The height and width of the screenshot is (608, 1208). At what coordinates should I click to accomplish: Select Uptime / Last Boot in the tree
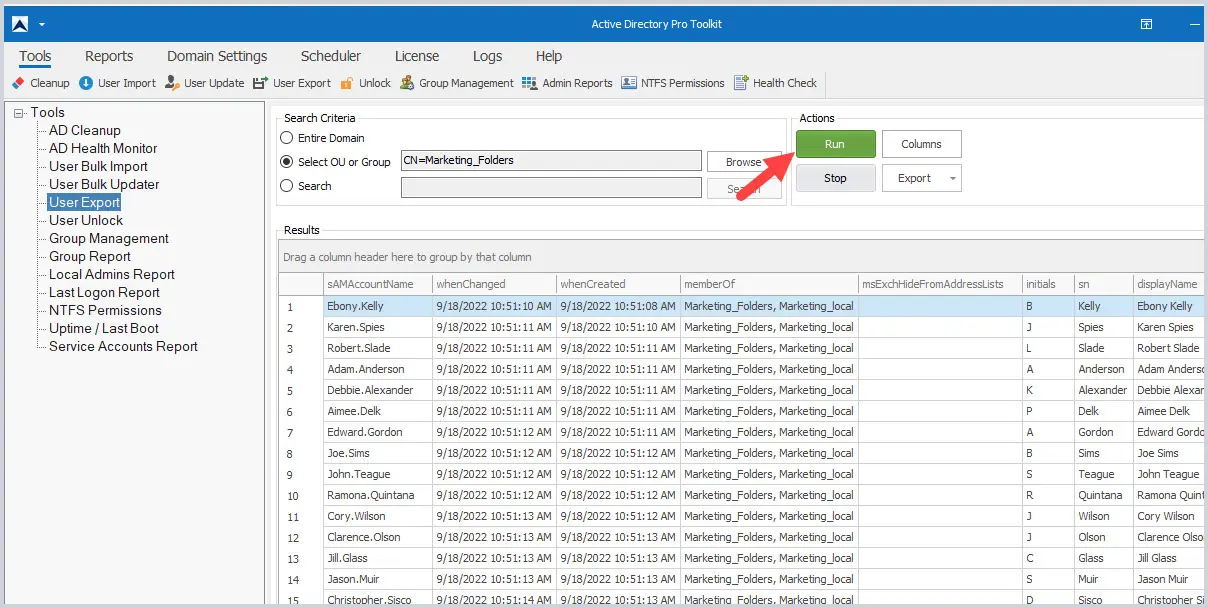click(x=104, y=329)
